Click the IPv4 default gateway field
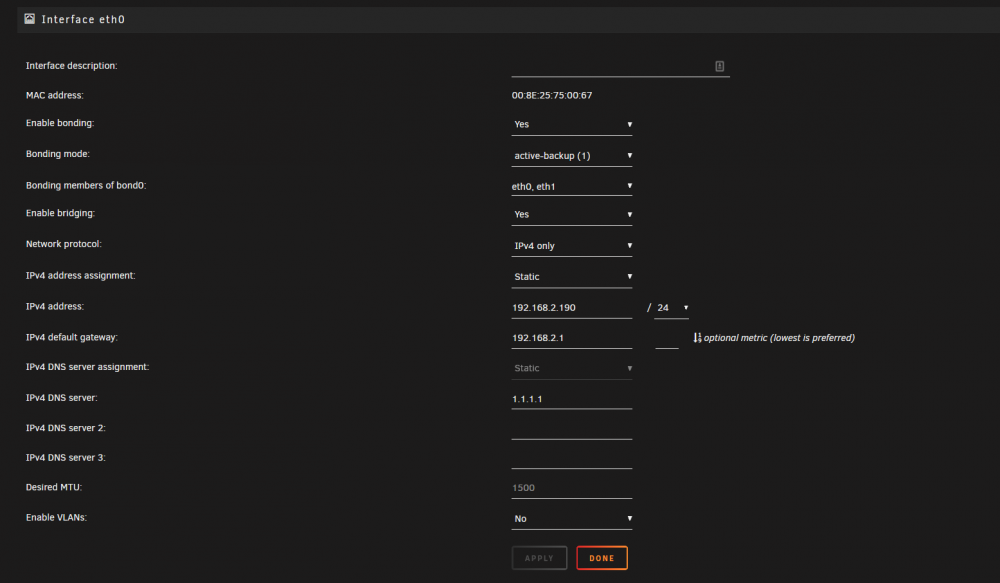 [571, 338]
